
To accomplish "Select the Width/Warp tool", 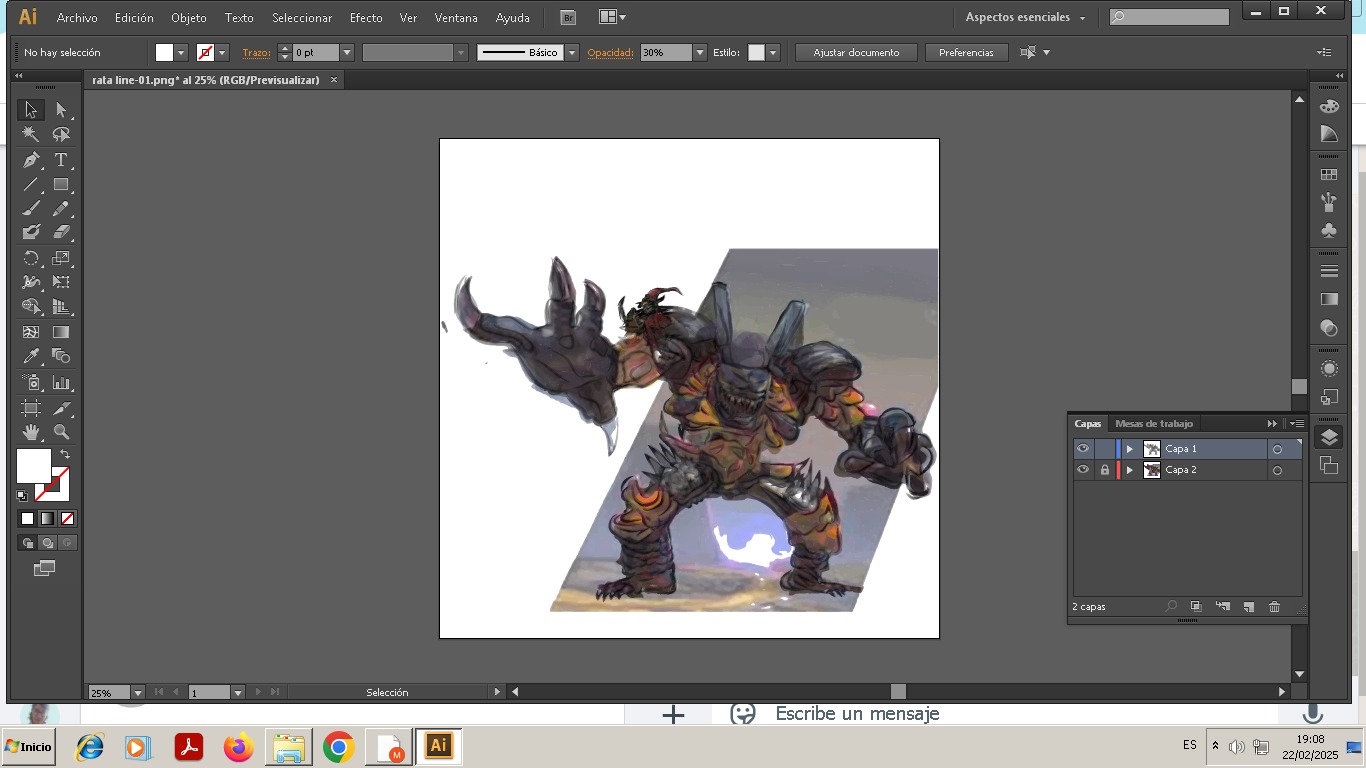I will coord(31,282).
